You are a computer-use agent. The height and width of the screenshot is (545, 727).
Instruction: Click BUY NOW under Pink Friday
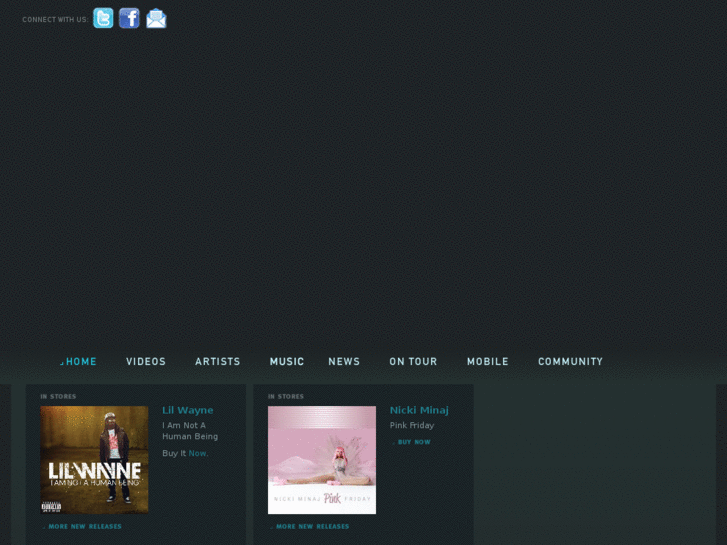414,442
